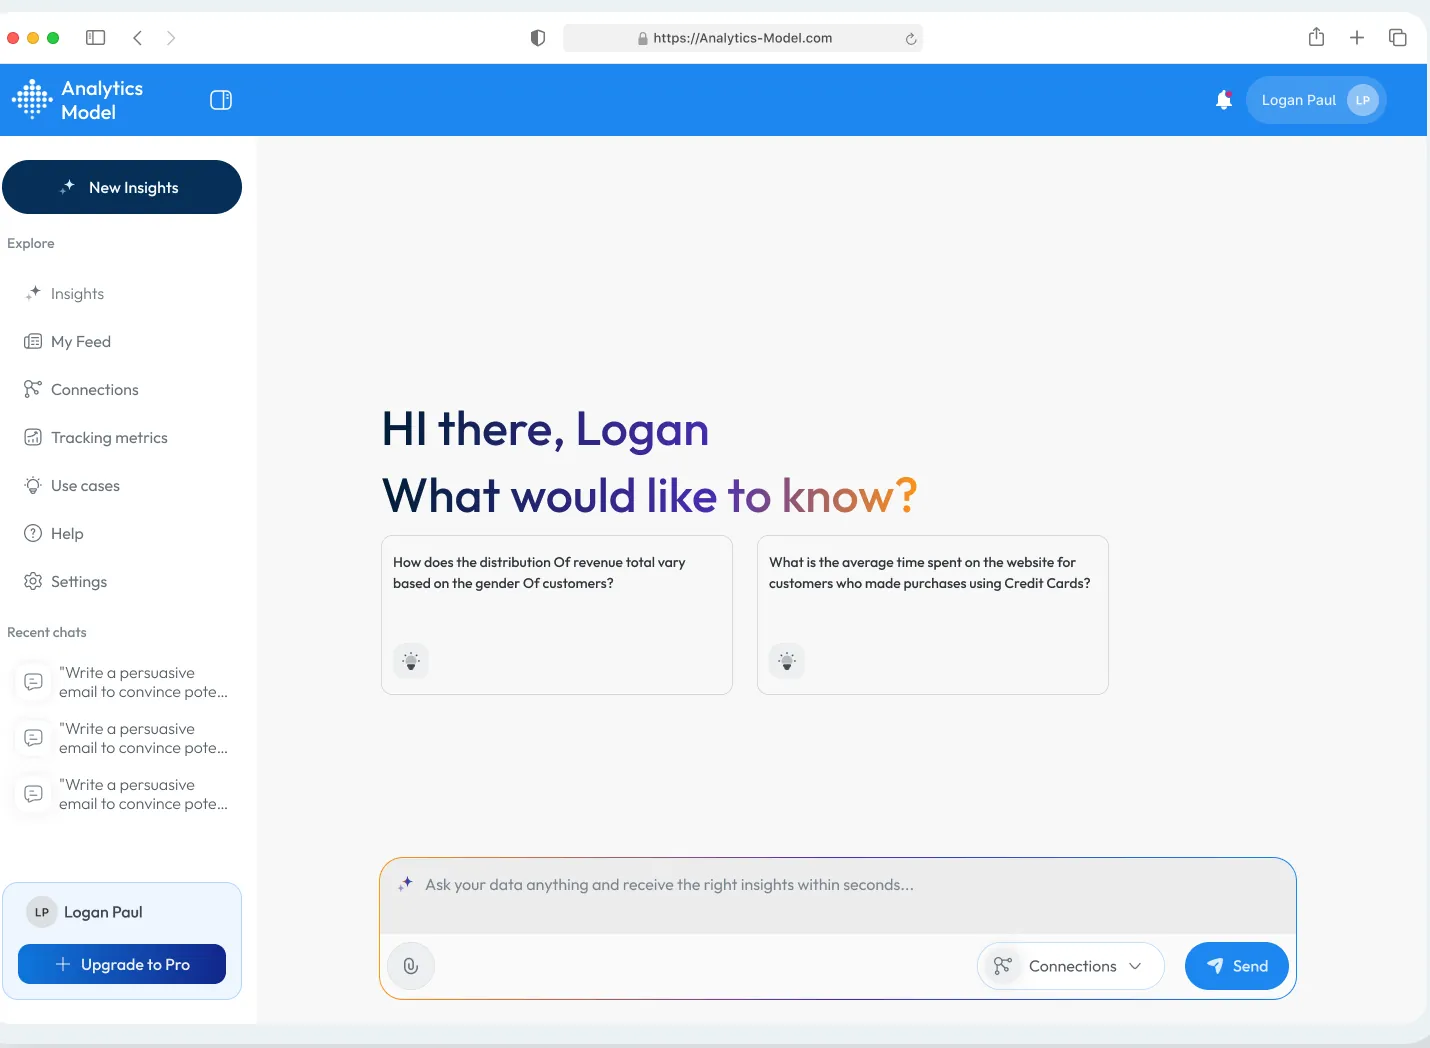Click the sparkle icon in the prompt box
Image resolution: width=1430 pixels, height=1048 pixels.
405,884
